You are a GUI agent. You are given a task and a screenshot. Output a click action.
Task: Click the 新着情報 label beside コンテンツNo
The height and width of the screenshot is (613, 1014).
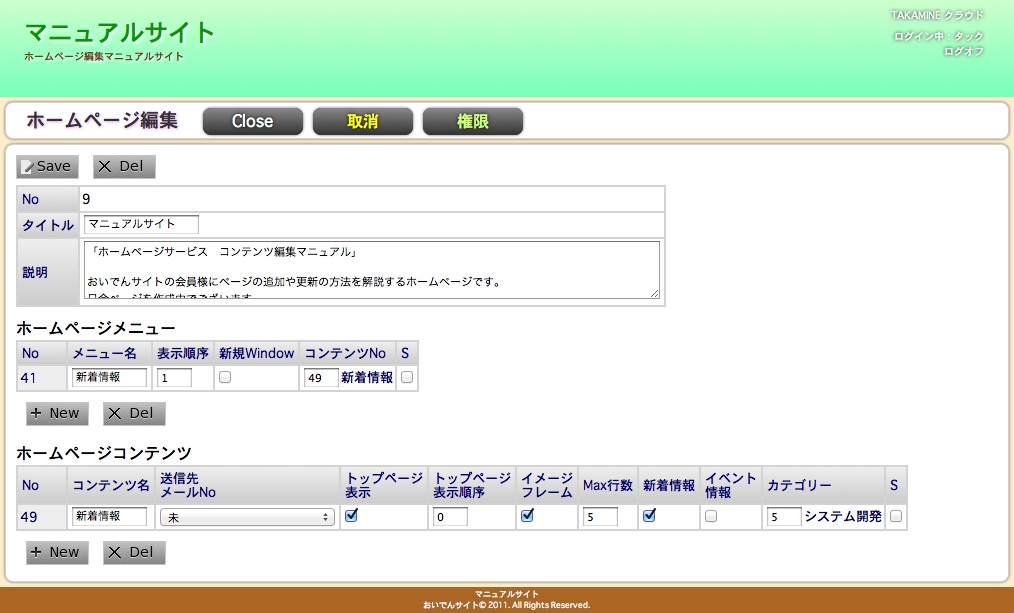pos(367,378)
